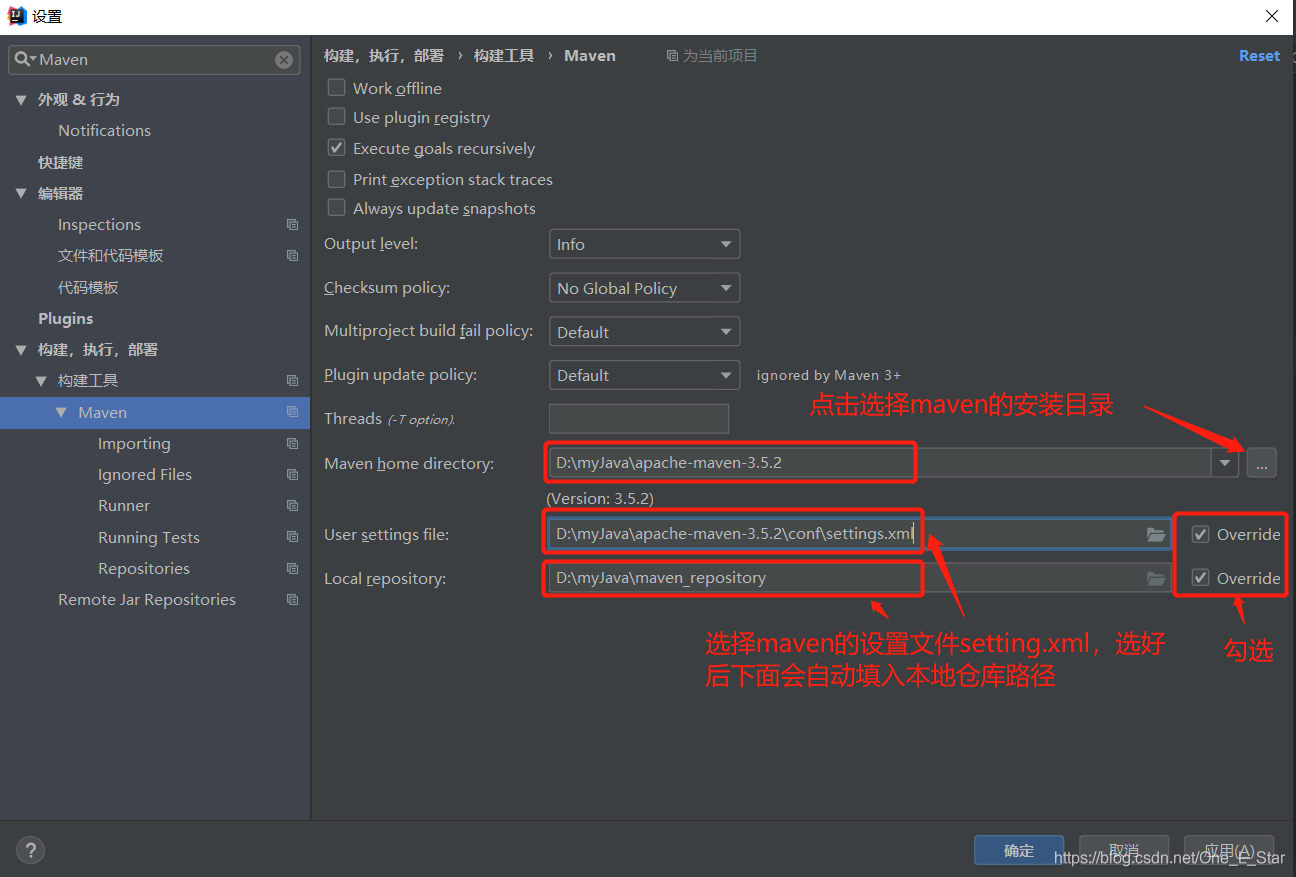Click the 为当前项目 copy icon in the breadcrumb

click(x=672, y=56)
